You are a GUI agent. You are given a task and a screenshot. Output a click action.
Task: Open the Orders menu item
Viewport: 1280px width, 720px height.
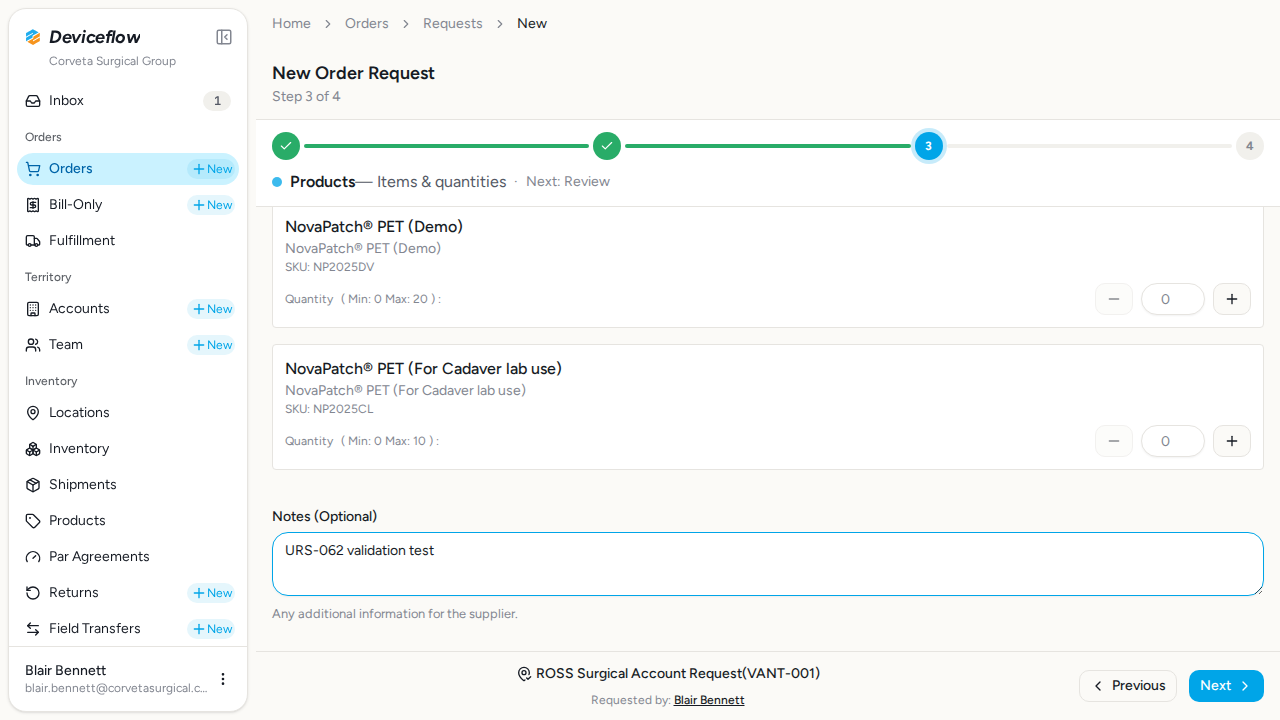[x=128, y=169]
